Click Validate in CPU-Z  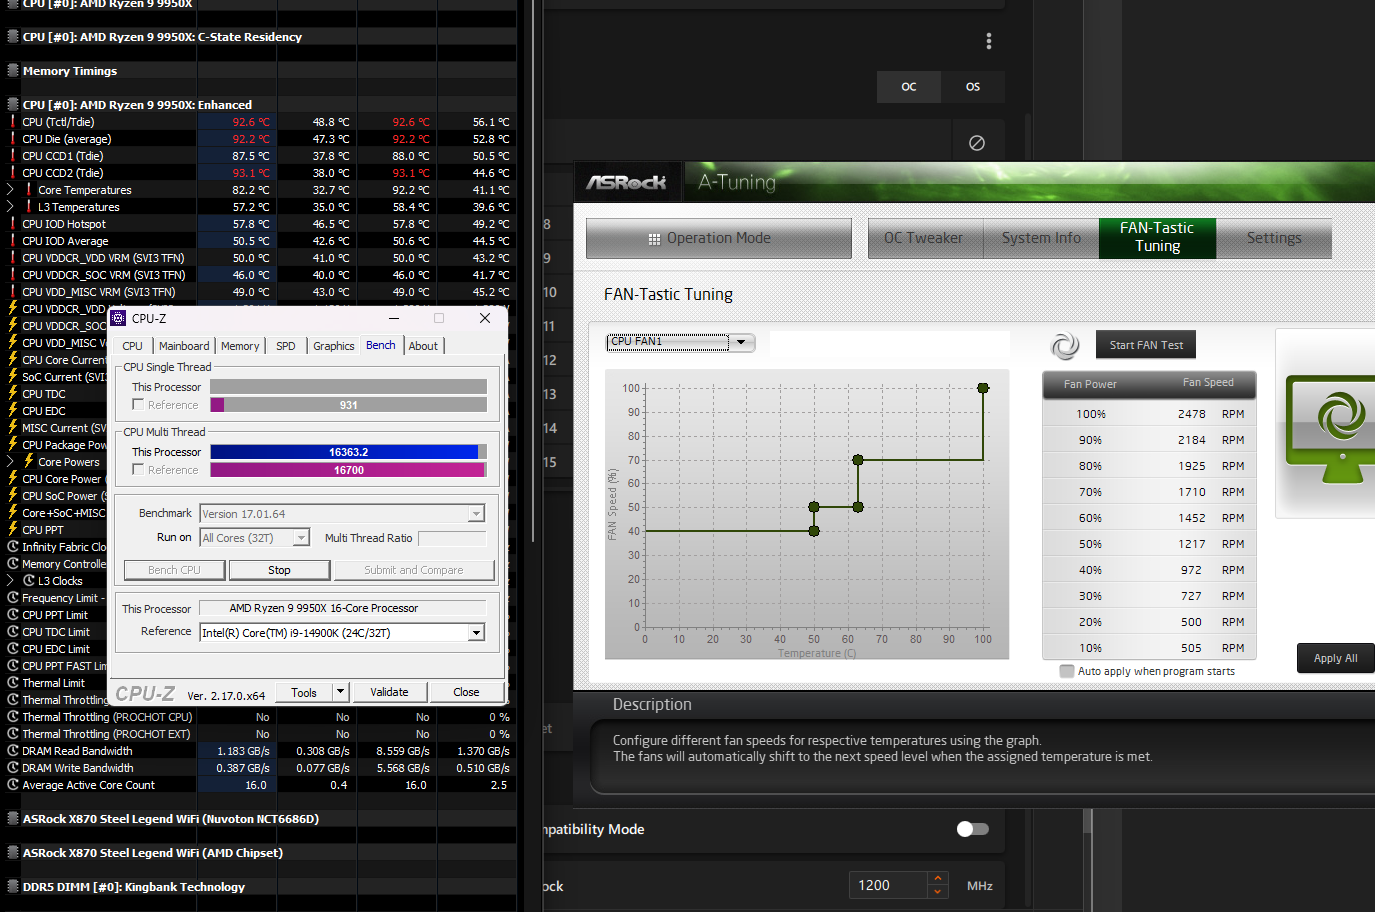tap(389, 692)
